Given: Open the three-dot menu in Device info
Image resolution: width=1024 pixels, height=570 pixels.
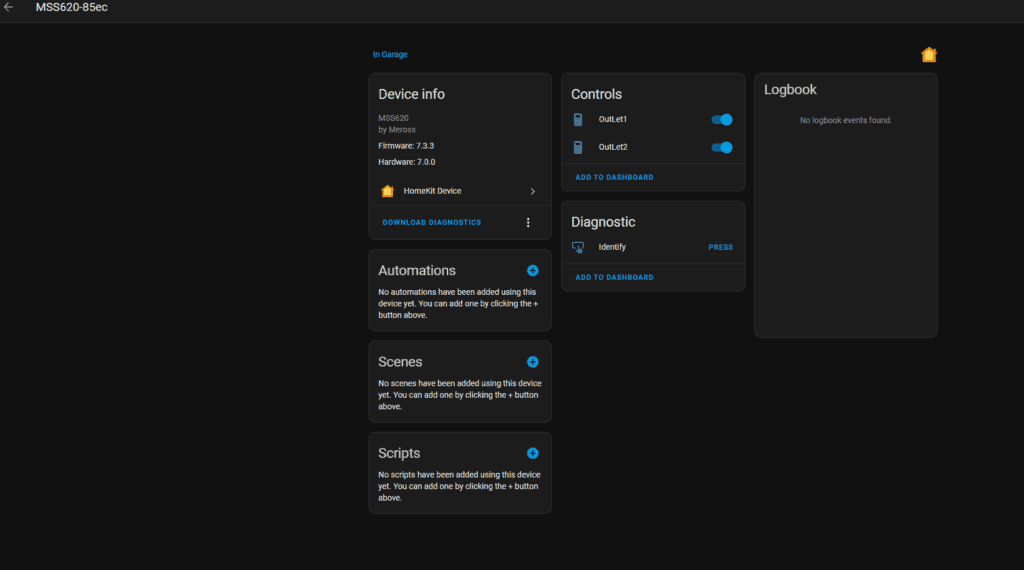Looking at the screenshot, I should 528,222.
